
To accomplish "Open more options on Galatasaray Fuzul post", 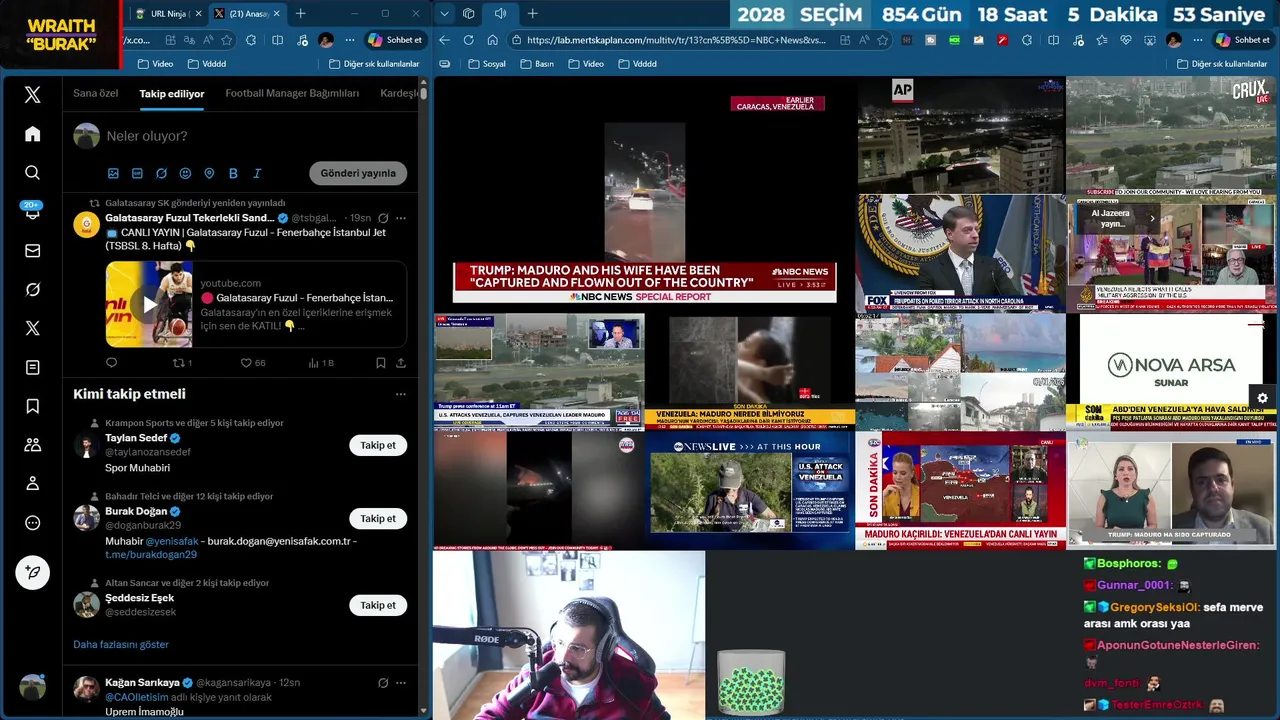I will (x=401, y=218).
